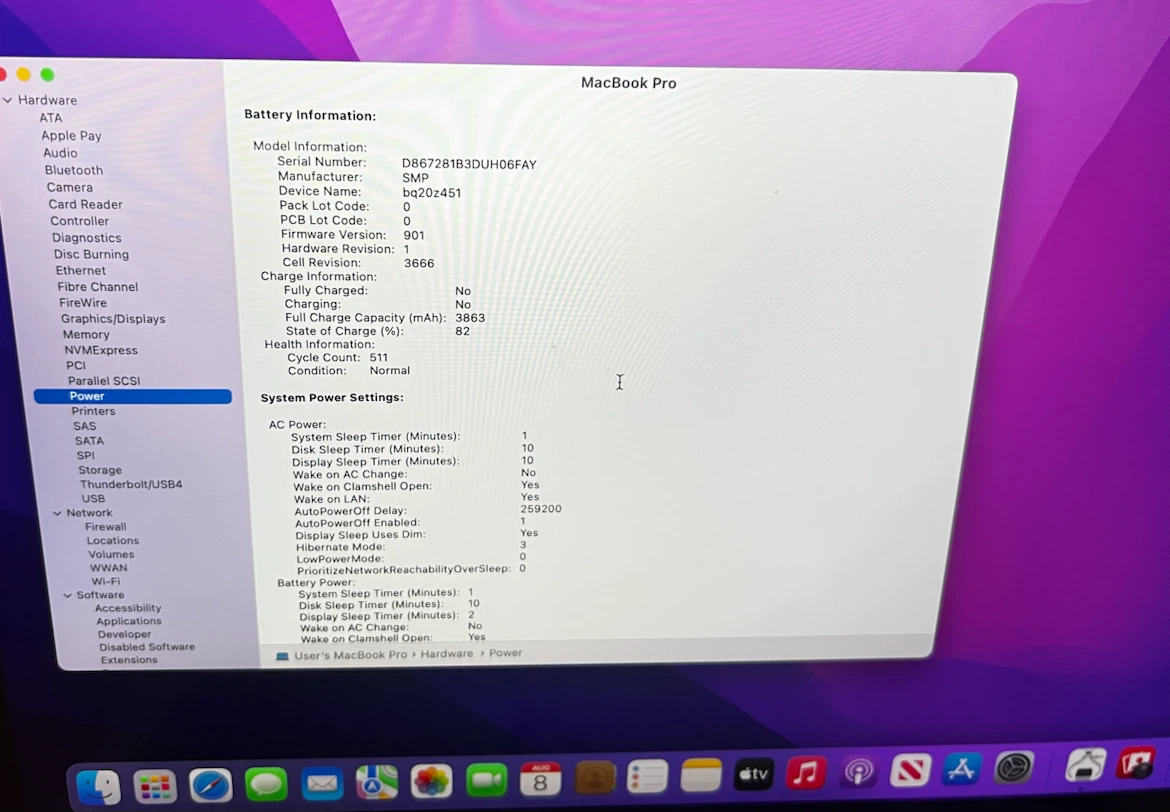Select Disc Burning entry

[x=91, y=254]
